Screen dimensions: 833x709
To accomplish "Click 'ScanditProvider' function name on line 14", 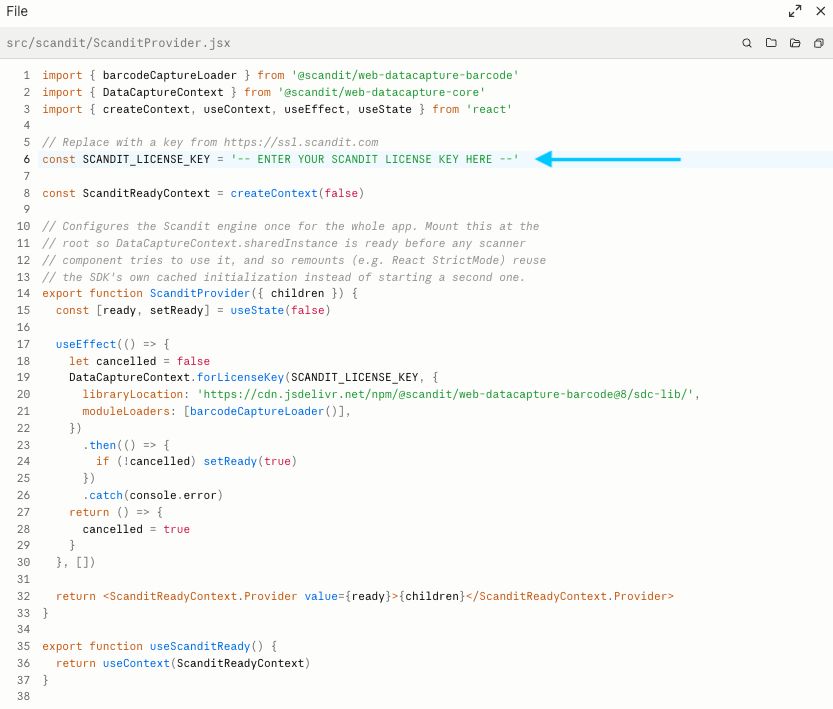I will pos(200,293).
